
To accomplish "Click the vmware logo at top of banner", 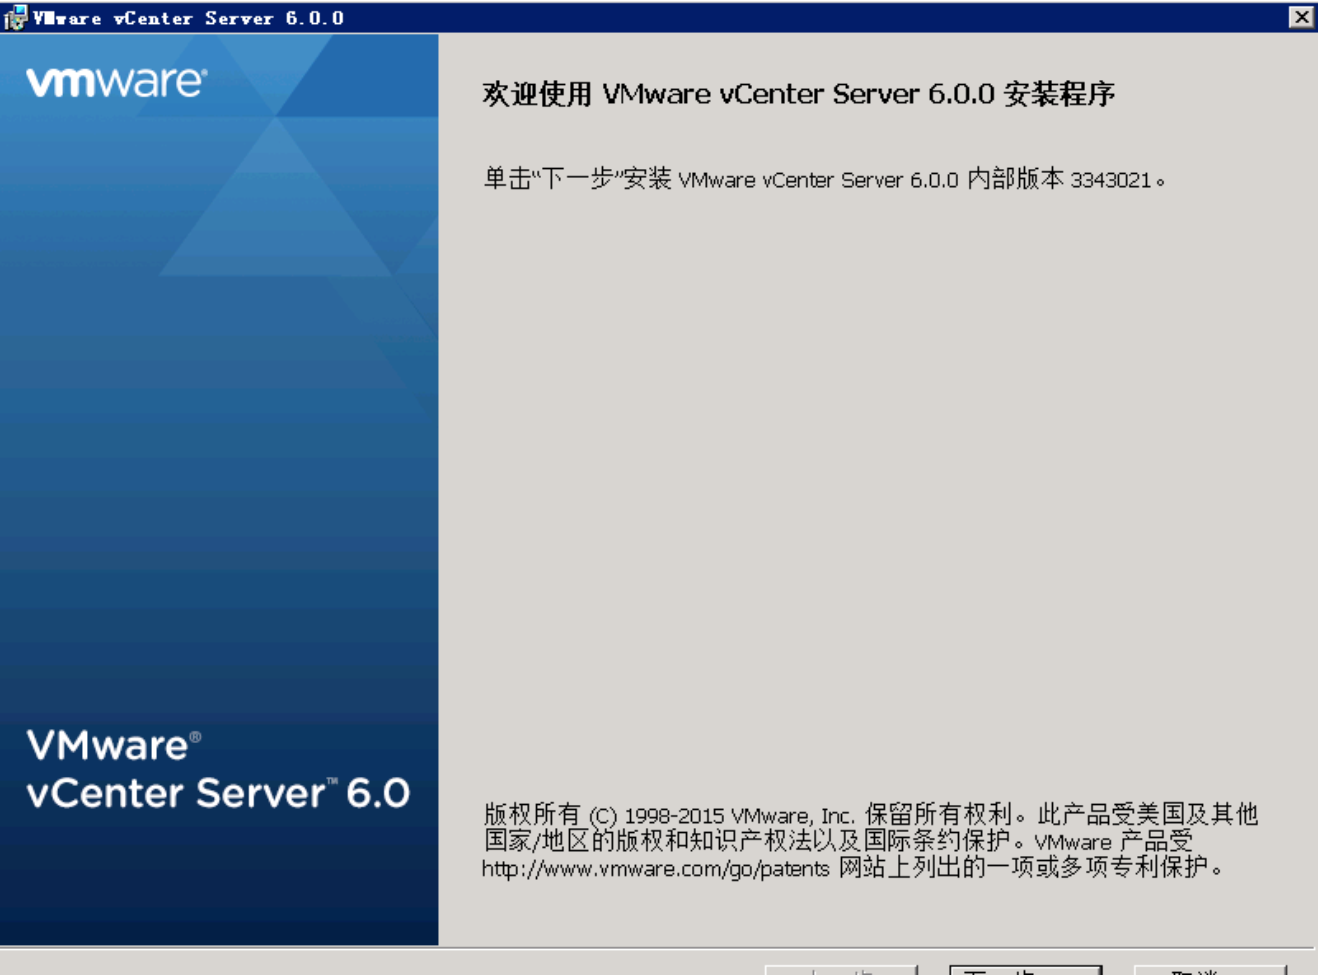I will (116, 82).
